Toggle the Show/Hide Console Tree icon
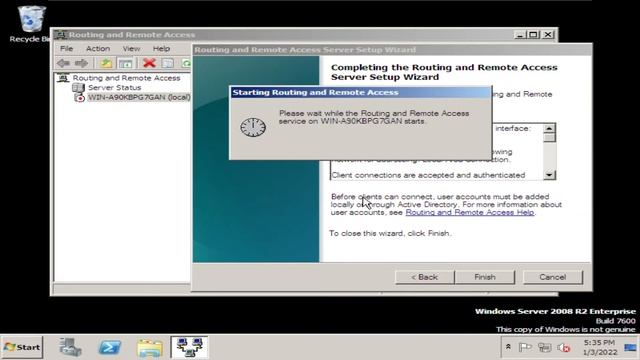The image size is (640, 360). pyautogui.click(x=125, y=63)
